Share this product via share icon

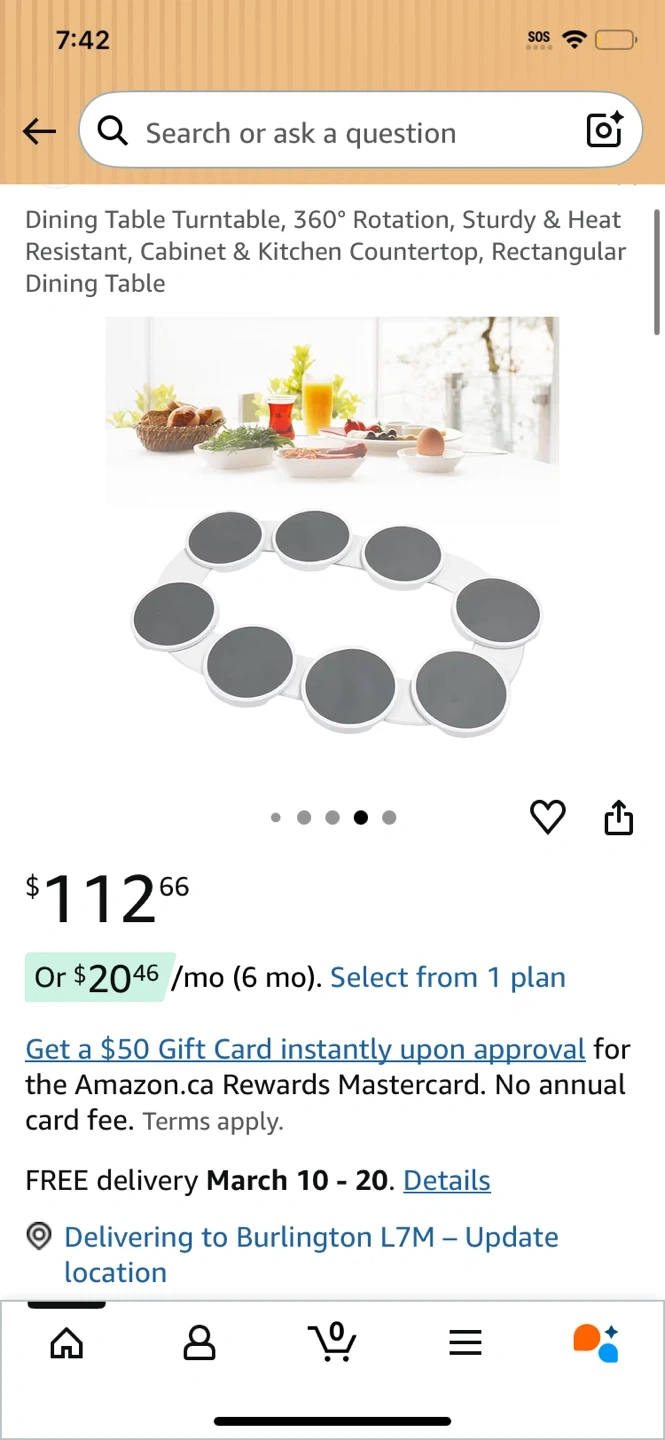pos(619,816)
